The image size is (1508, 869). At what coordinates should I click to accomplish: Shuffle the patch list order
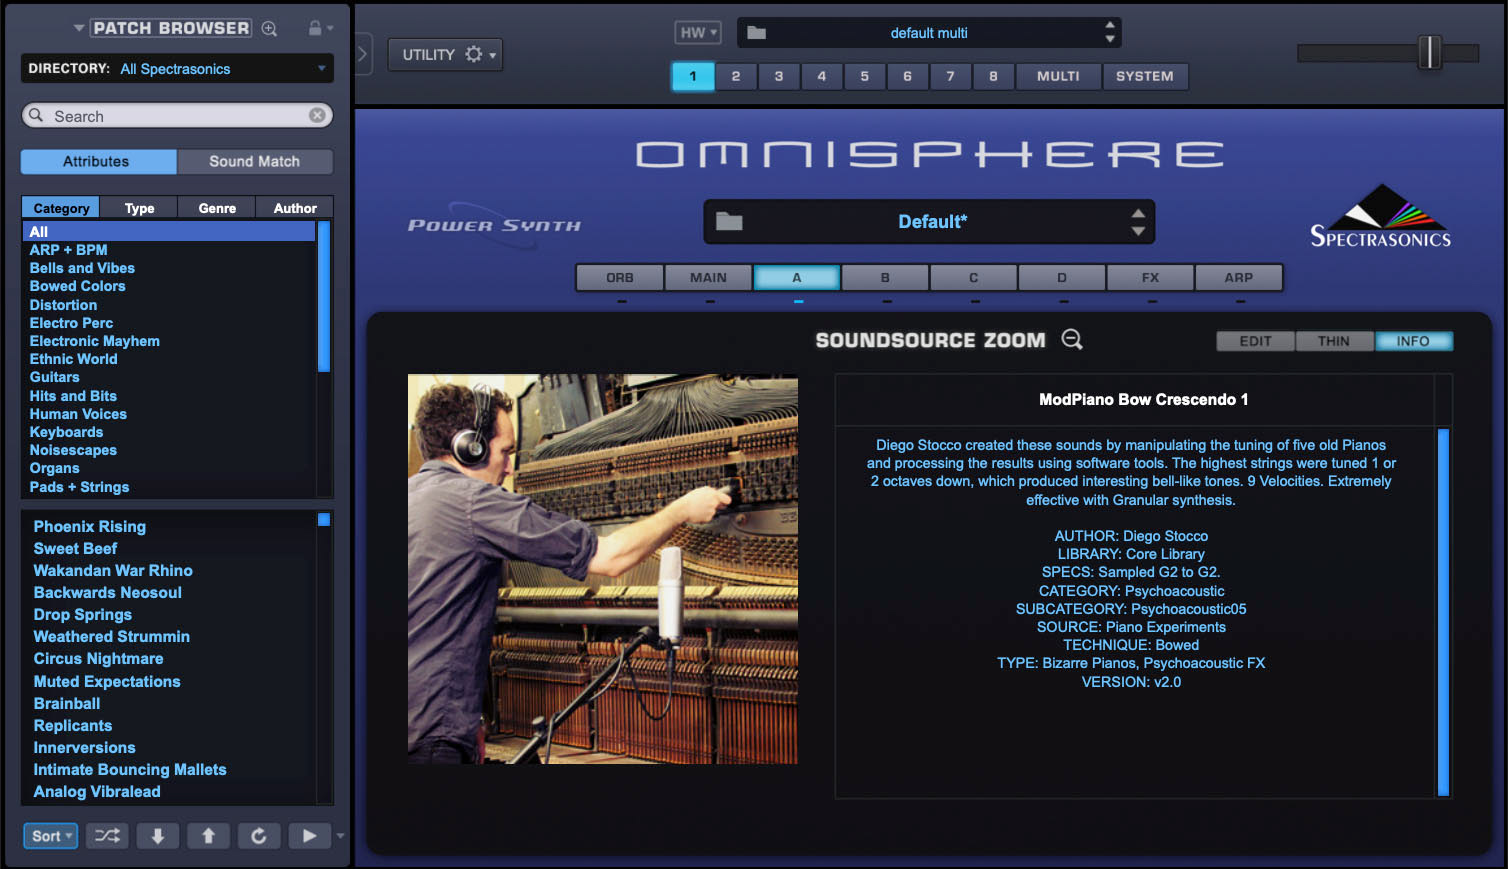[107, 836]
